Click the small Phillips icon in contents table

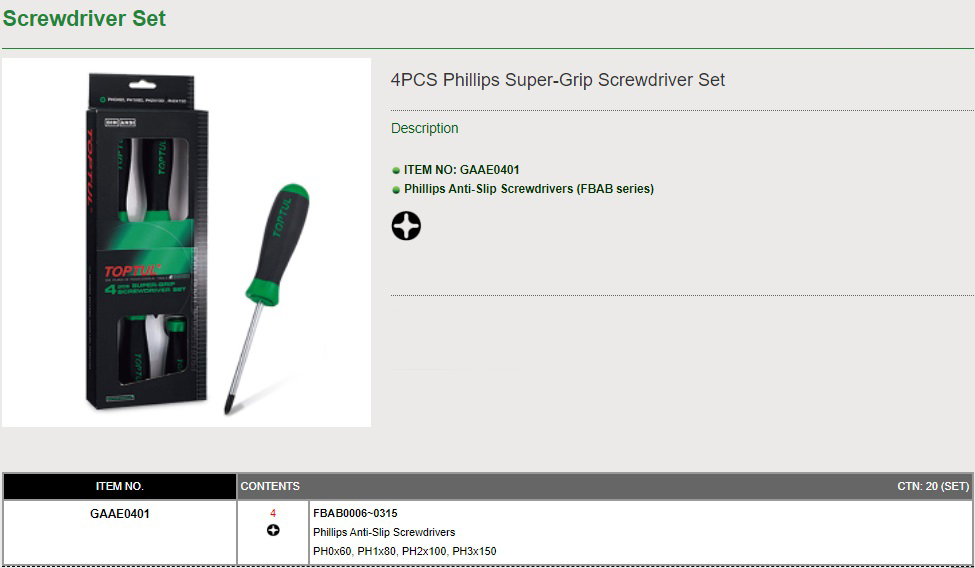tap(273, 530)
